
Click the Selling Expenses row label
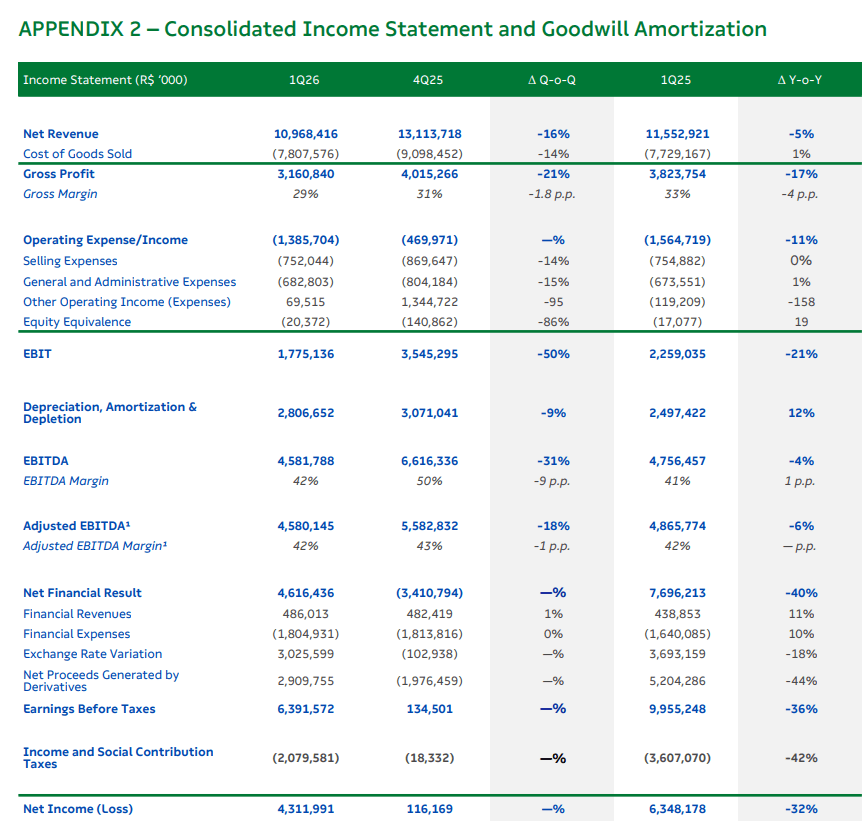click(x=70, y=261)
